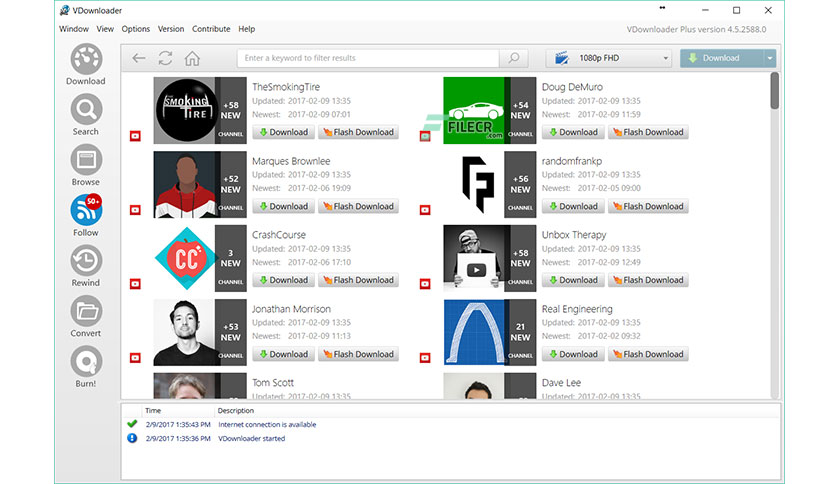
Task: Expand the main Download button arrow
Action: pyautogui.click(x=770, y=58)
